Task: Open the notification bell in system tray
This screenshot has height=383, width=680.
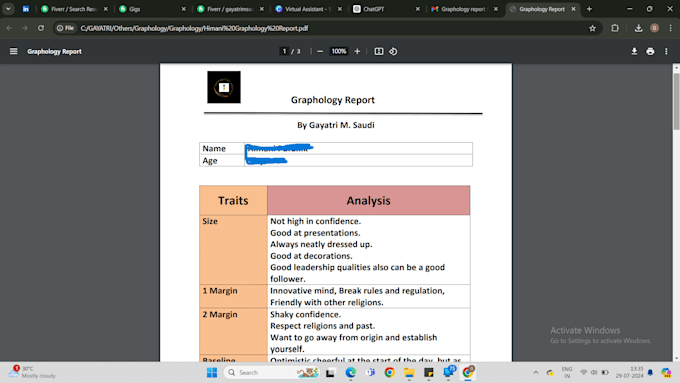Action: (650, 372)
